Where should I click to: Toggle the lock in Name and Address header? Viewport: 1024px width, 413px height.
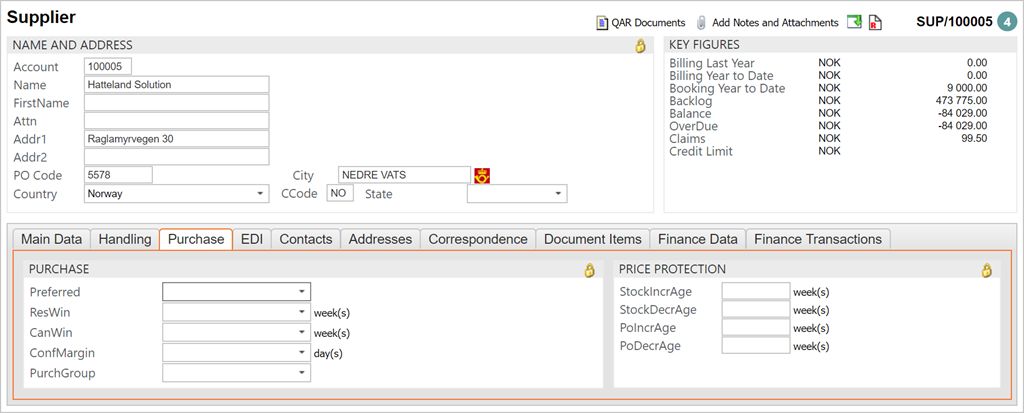coord(640,46)
